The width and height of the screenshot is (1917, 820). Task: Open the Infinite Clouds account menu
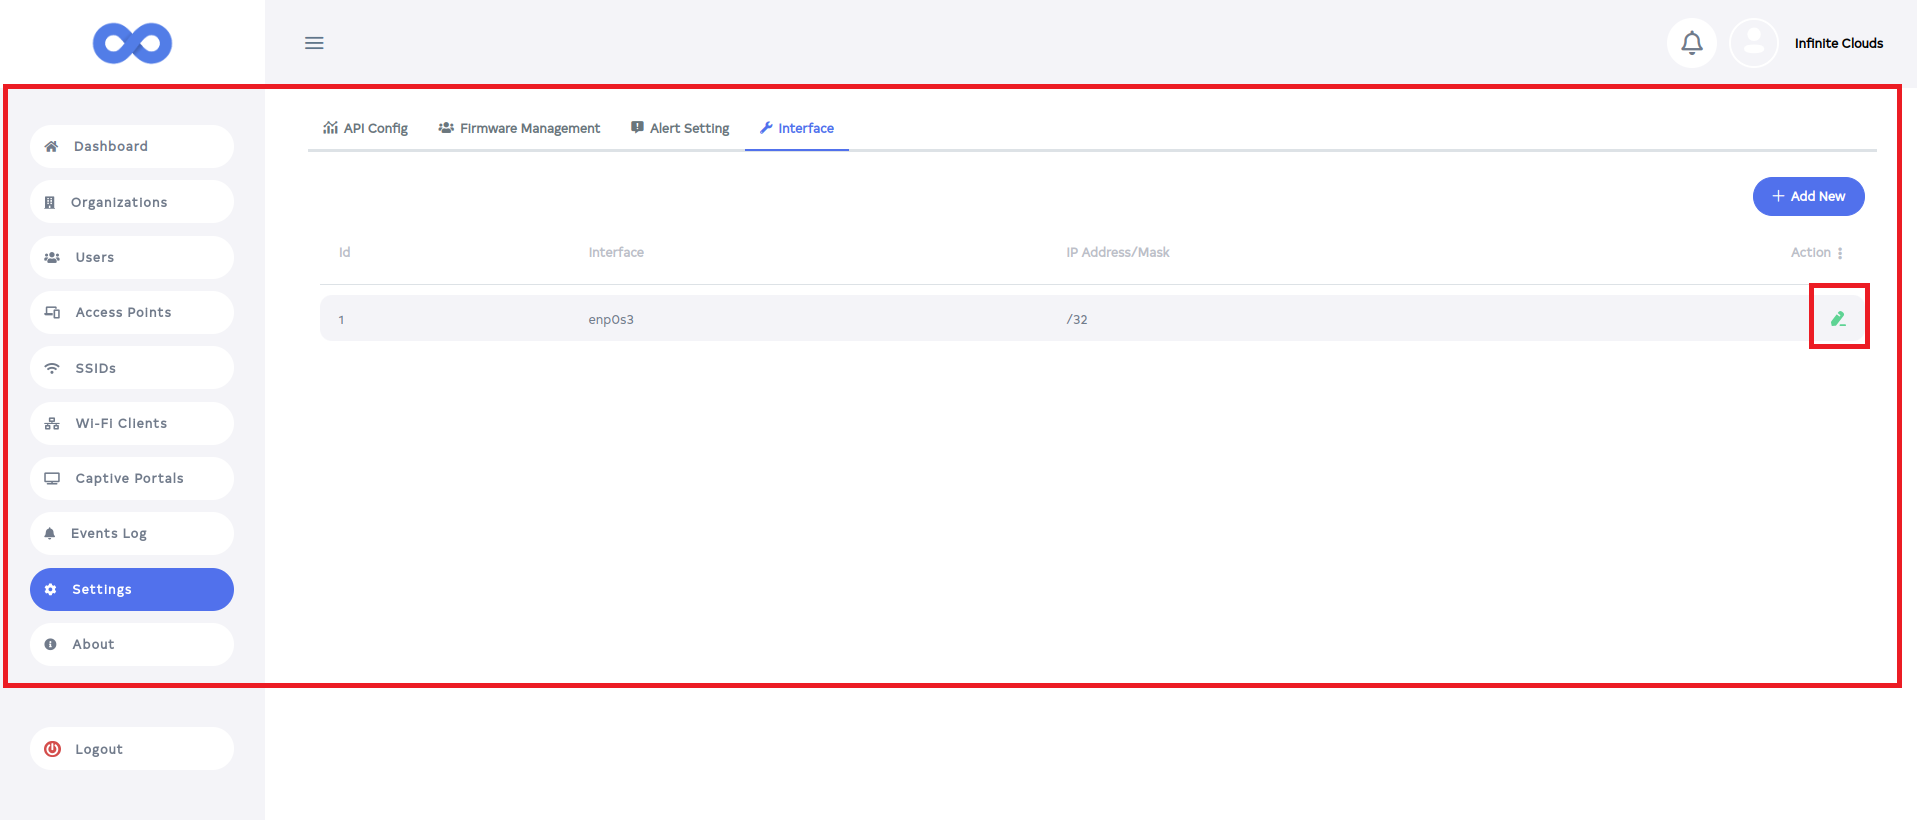pyautogui.click(x=1838, y=43)
